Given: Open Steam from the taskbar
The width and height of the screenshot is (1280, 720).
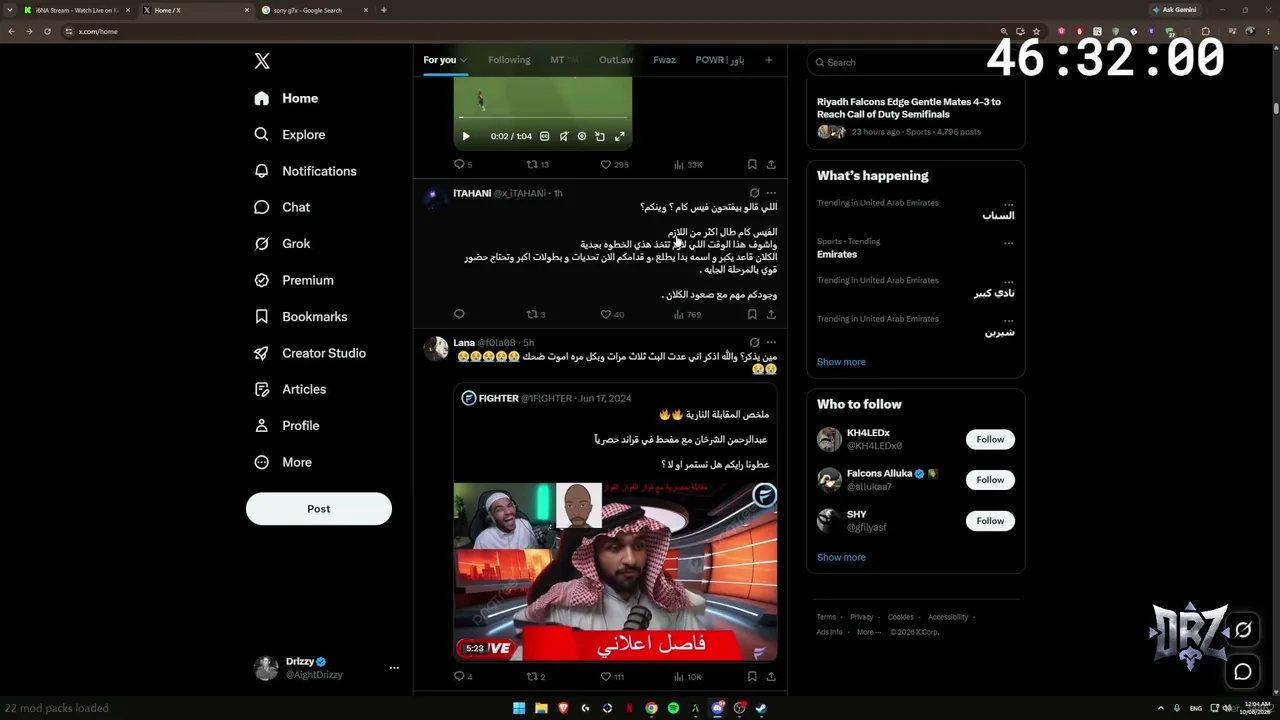Looking at the screenshot, I should tap(761, 708).
